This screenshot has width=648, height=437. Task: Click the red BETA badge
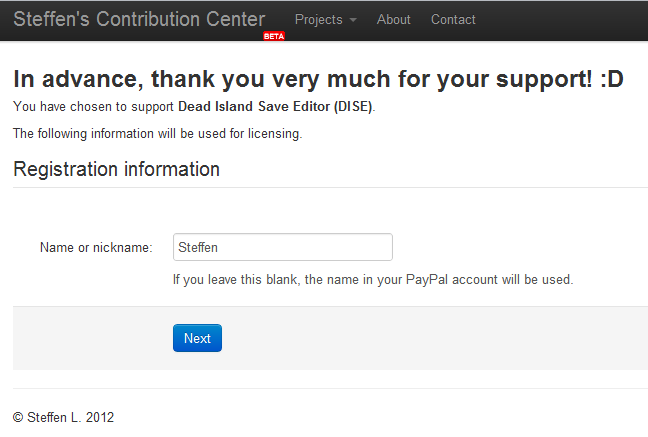(x=274, y=36)
